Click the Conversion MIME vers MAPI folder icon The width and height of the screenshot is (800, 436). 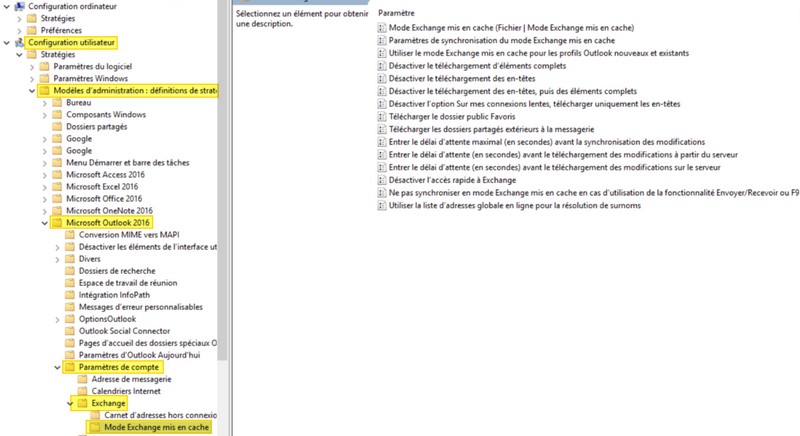click(x=70, y=235)
